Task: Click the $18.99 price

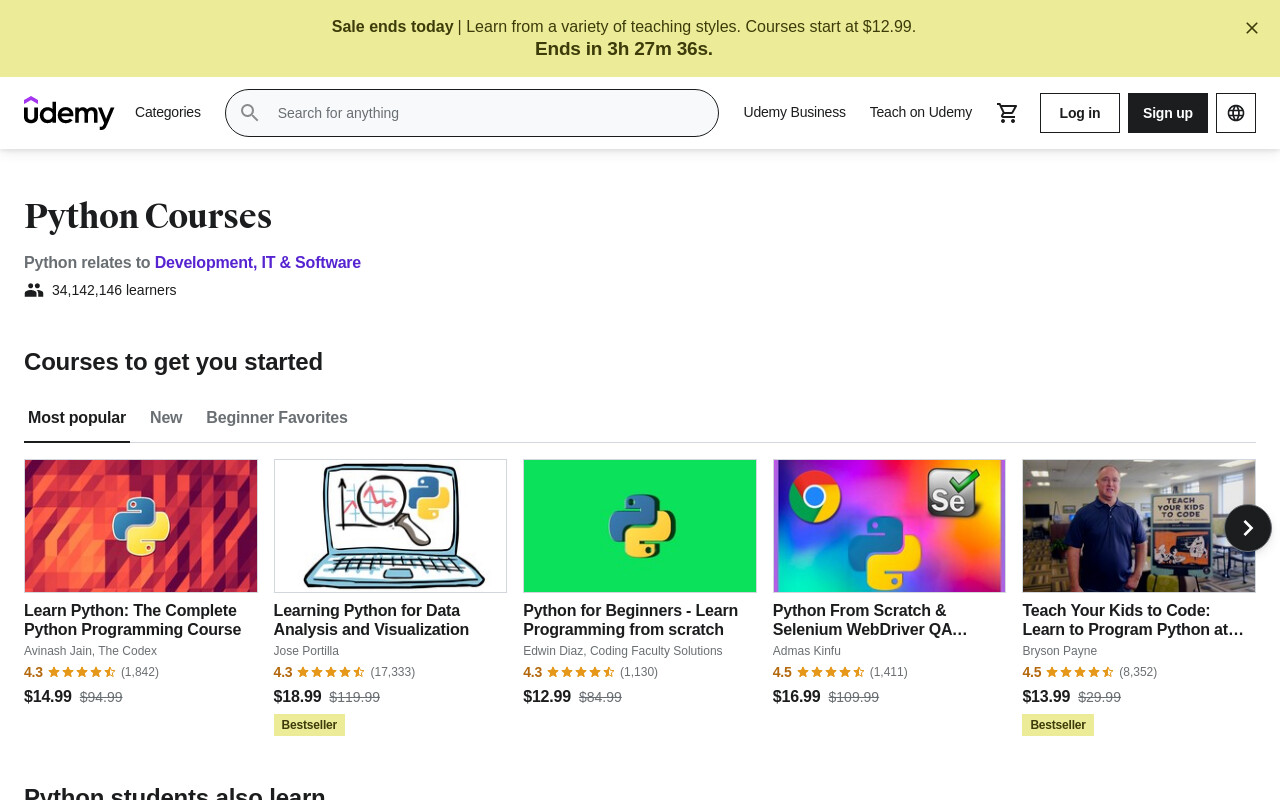Action: pyautogui.click(x=298, y=697)
